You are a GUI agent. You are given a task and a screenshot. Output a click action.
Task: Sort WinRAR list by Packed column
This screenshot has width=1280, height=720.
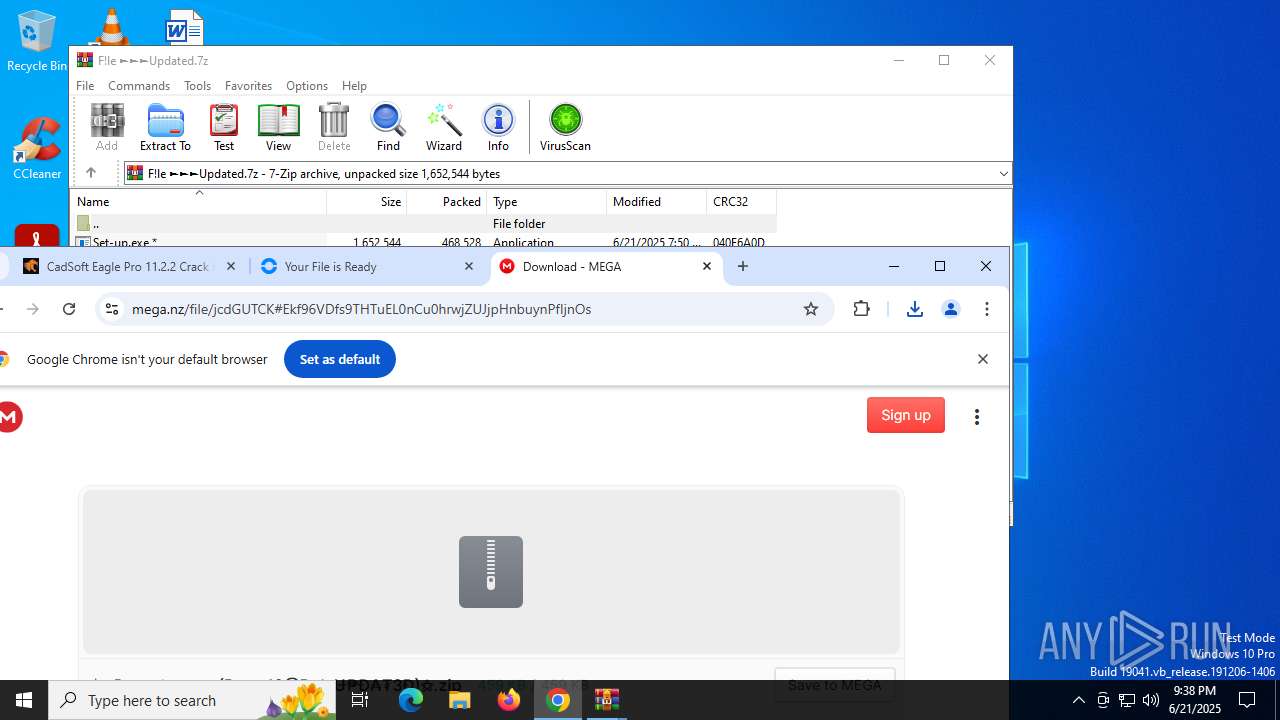coord(447,202)
